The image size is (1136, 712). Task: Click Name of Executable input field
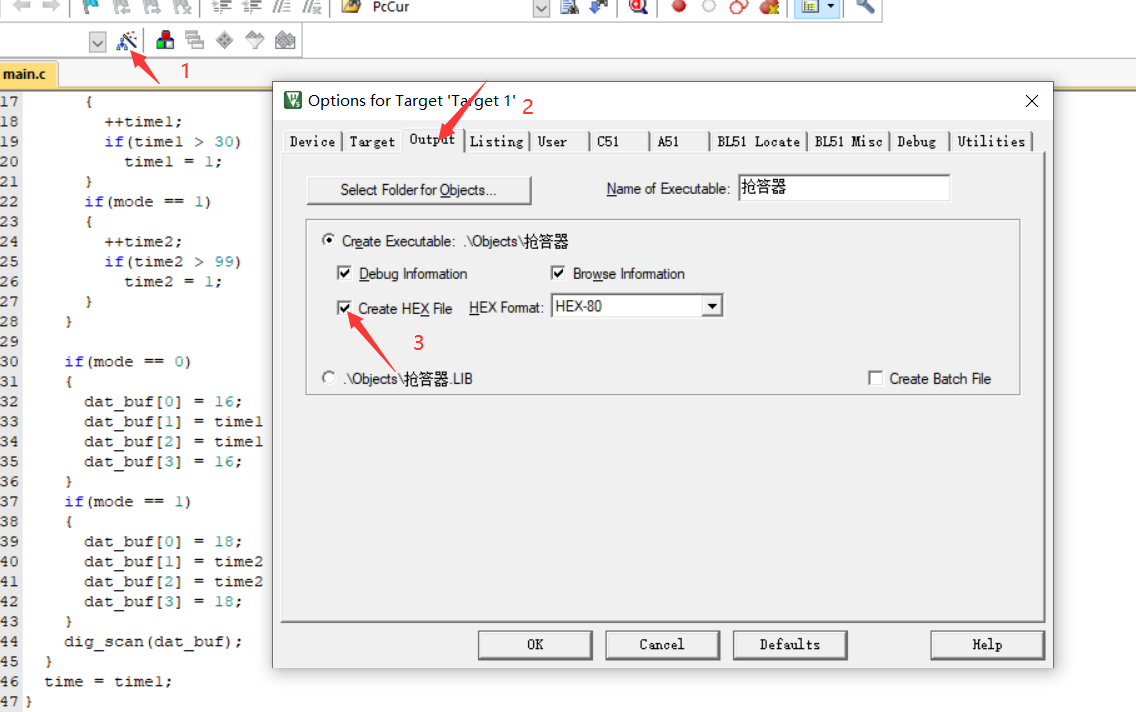(x=844, y=188)
